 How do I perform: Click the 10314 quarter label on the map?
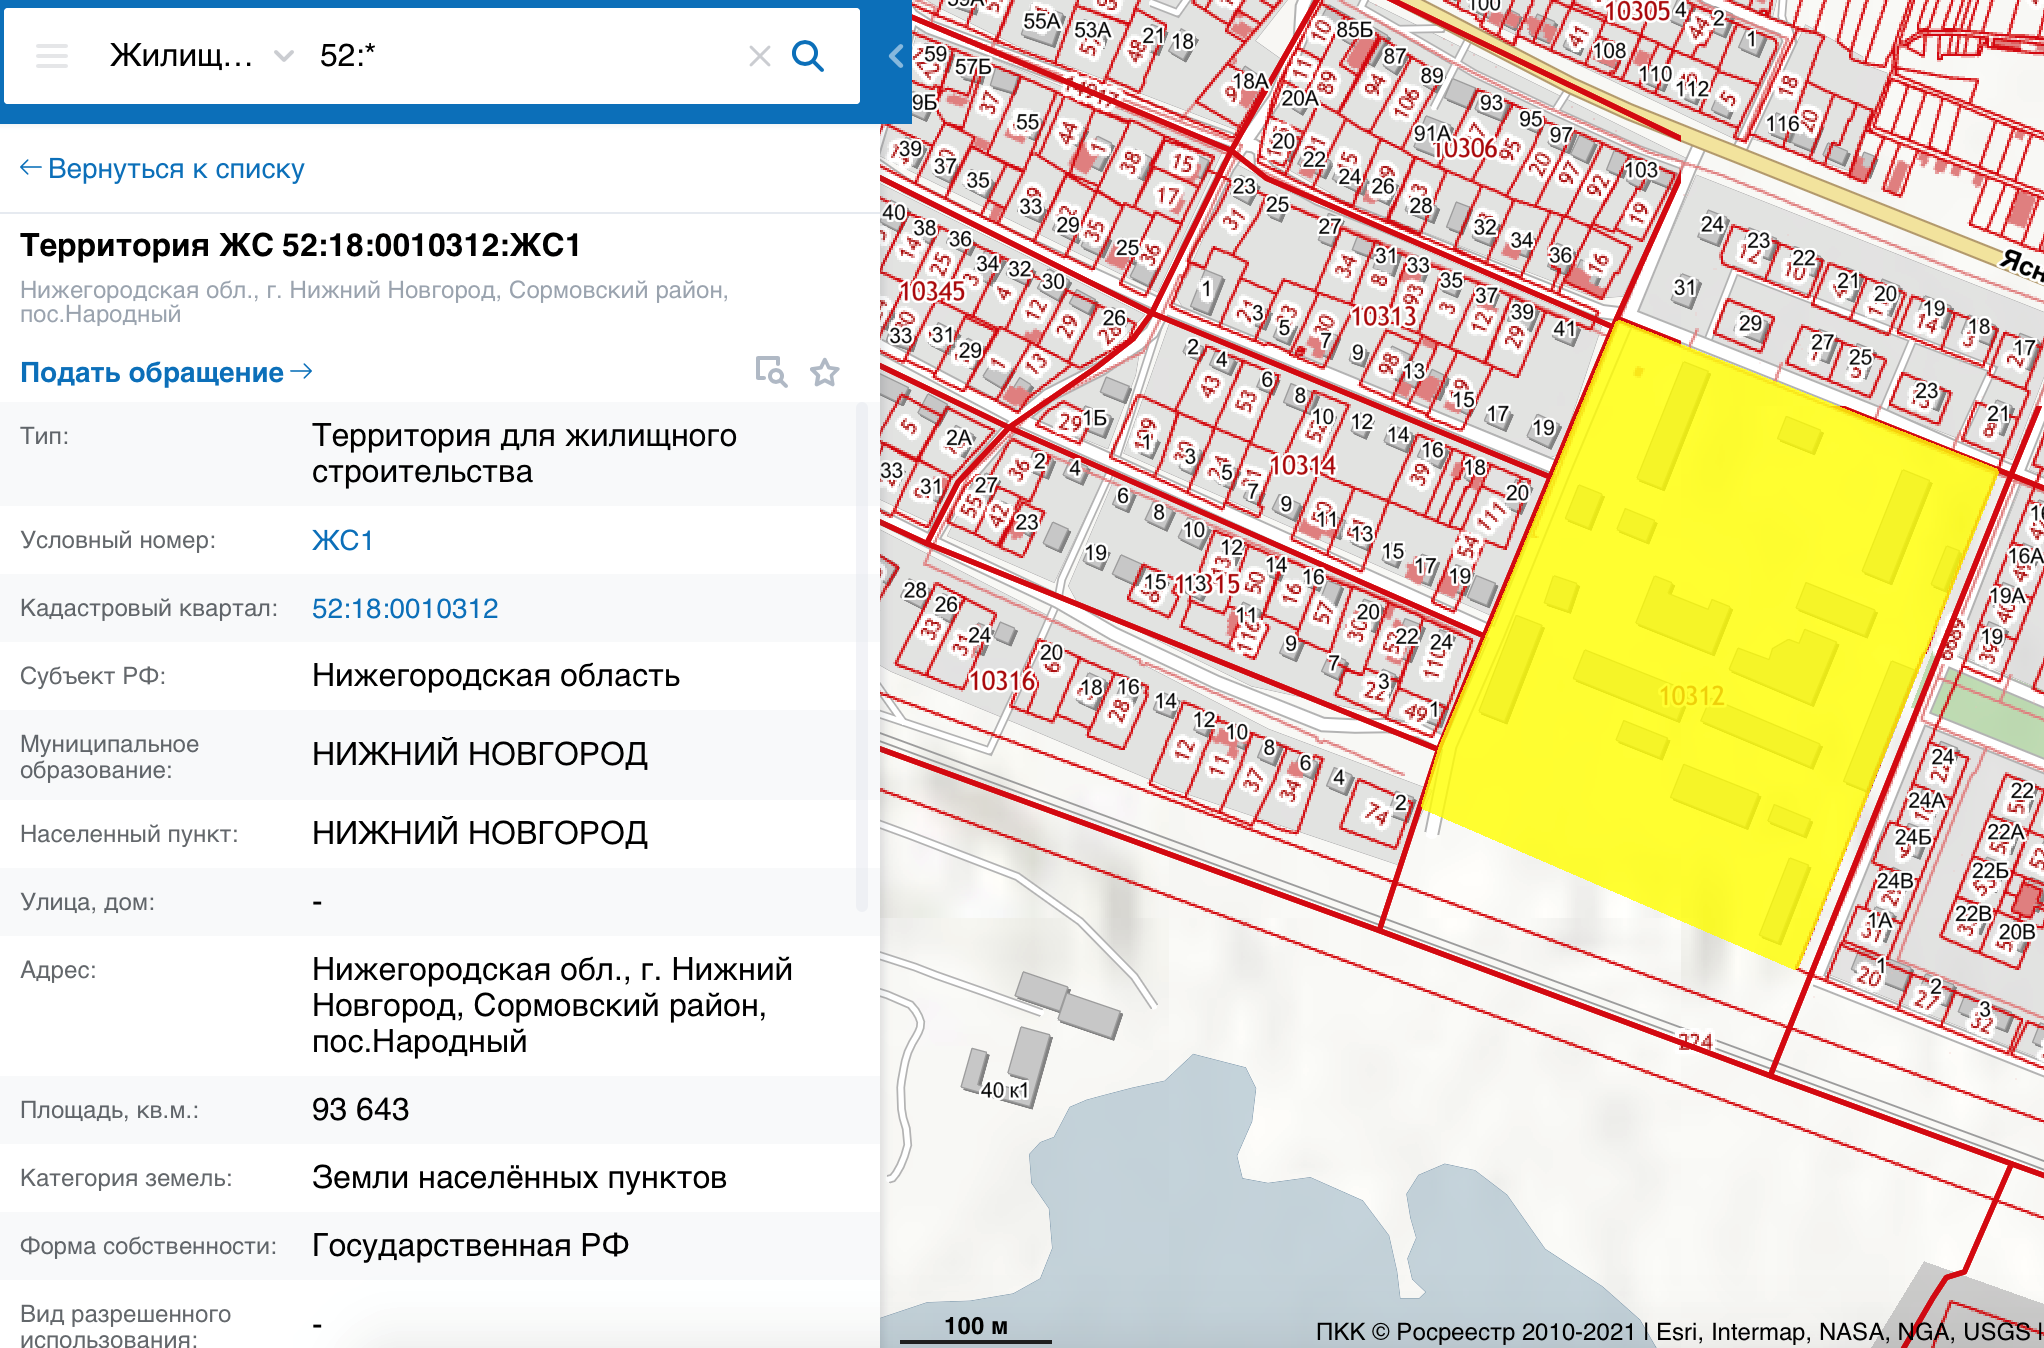tap(1302, 466)
